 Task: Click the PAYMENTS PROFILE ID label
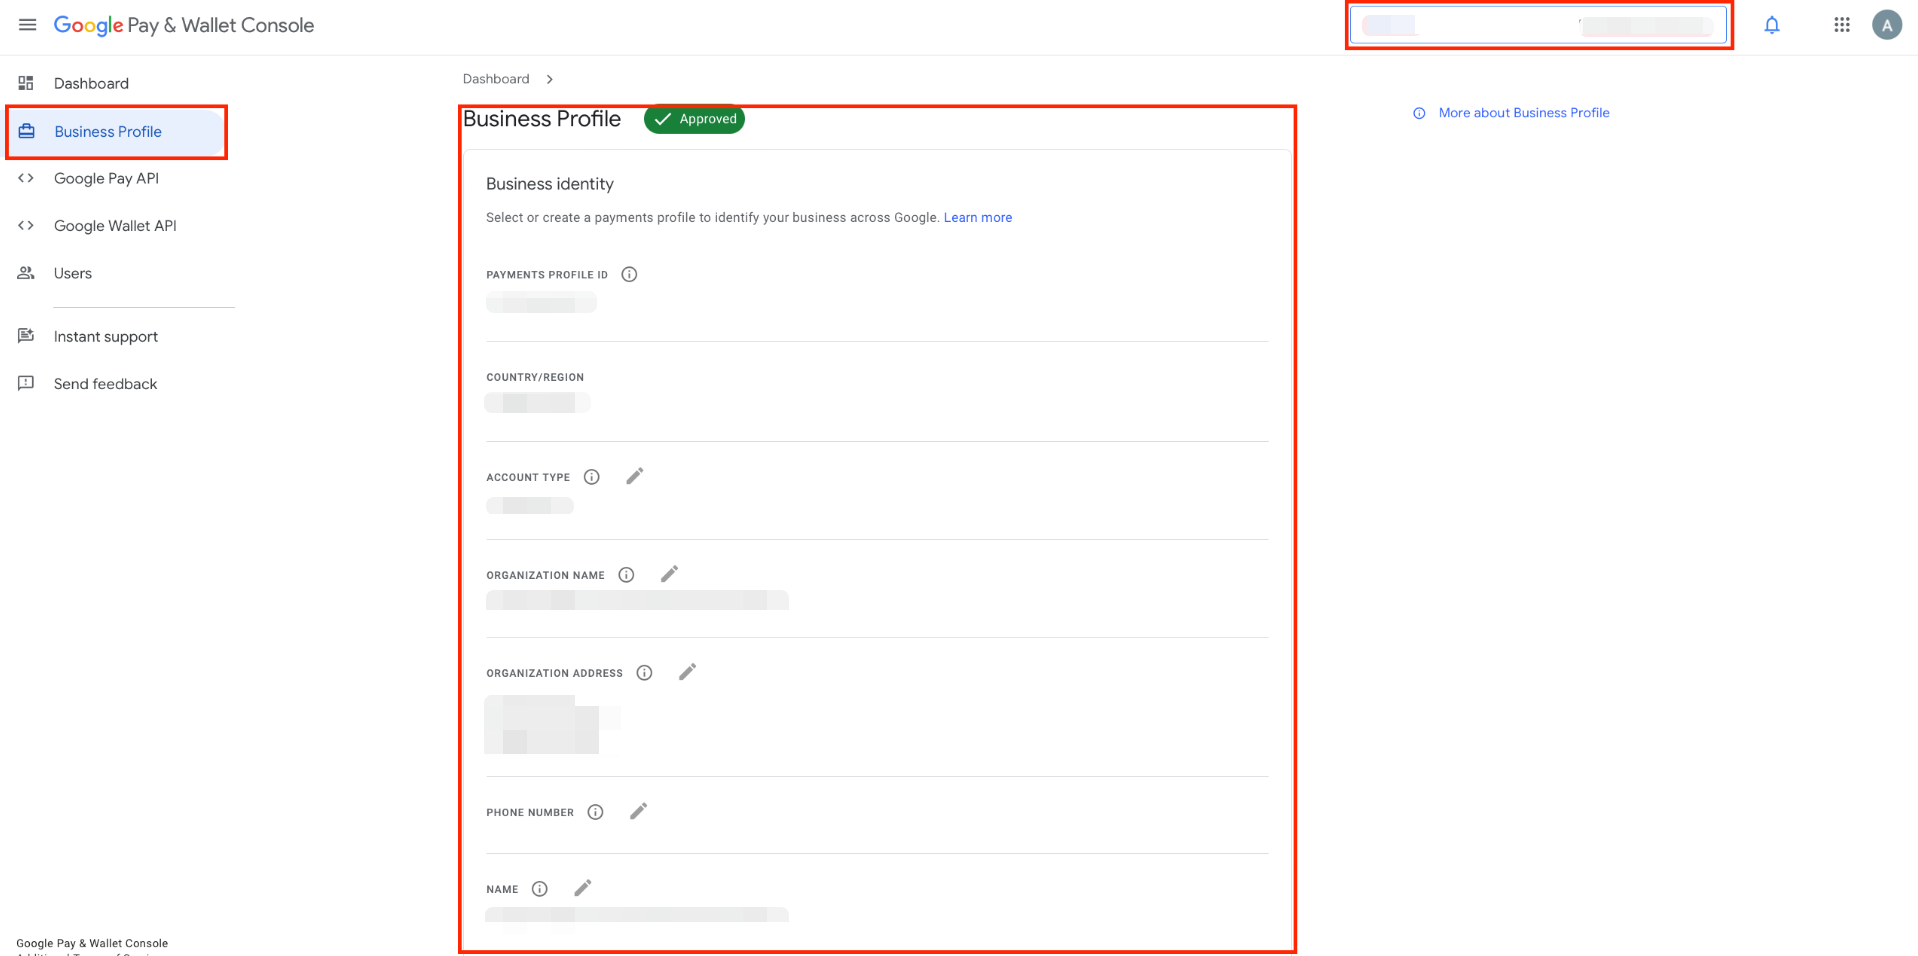(547, 275)
